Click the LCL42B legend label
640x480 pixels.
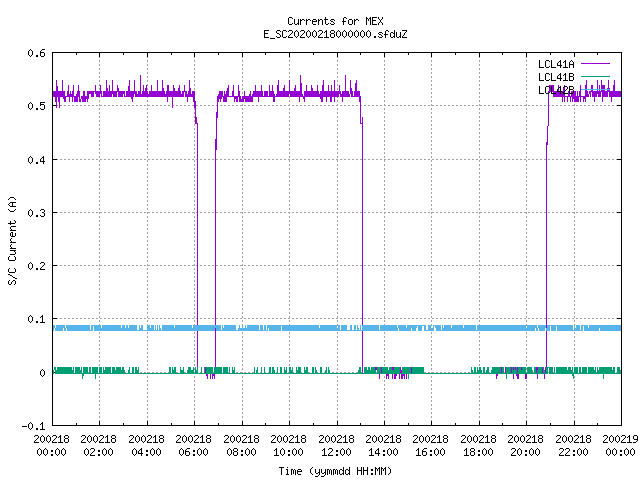coord(556,90)
